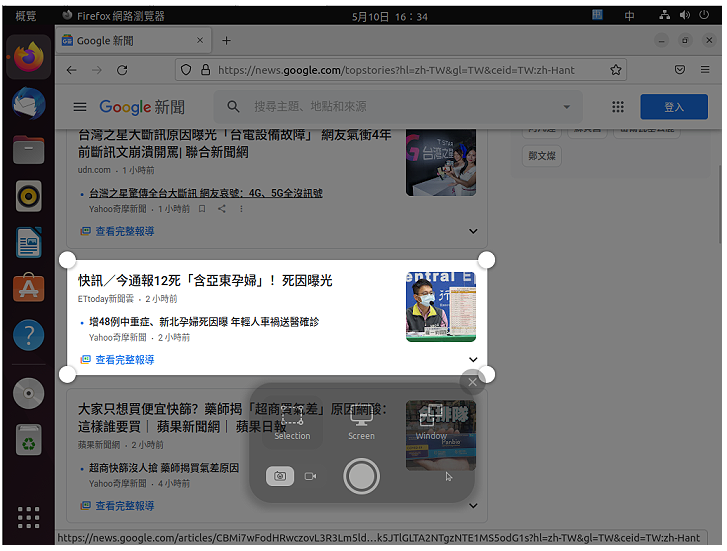
Task: Open more options for Yahoo 台灣之星 article
Action: point(241,209)
